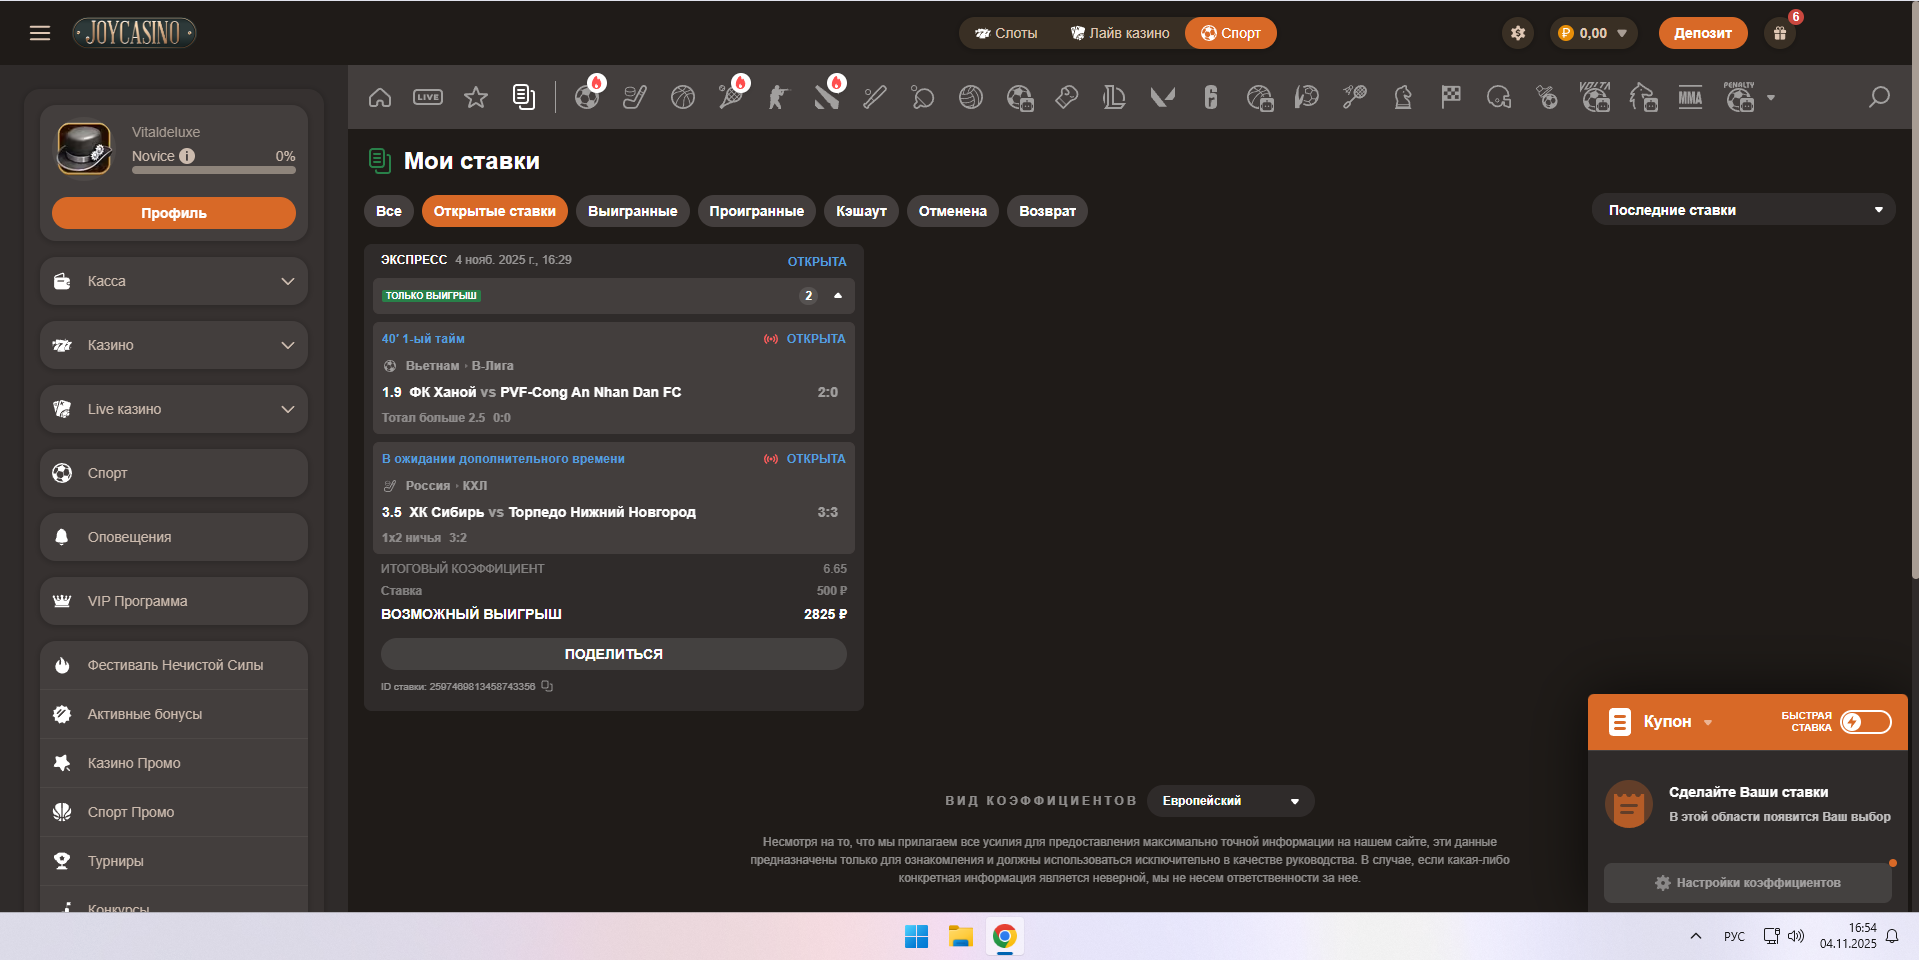Open the LIVE betting icon

pyautogui.click(x=428, y=97)
